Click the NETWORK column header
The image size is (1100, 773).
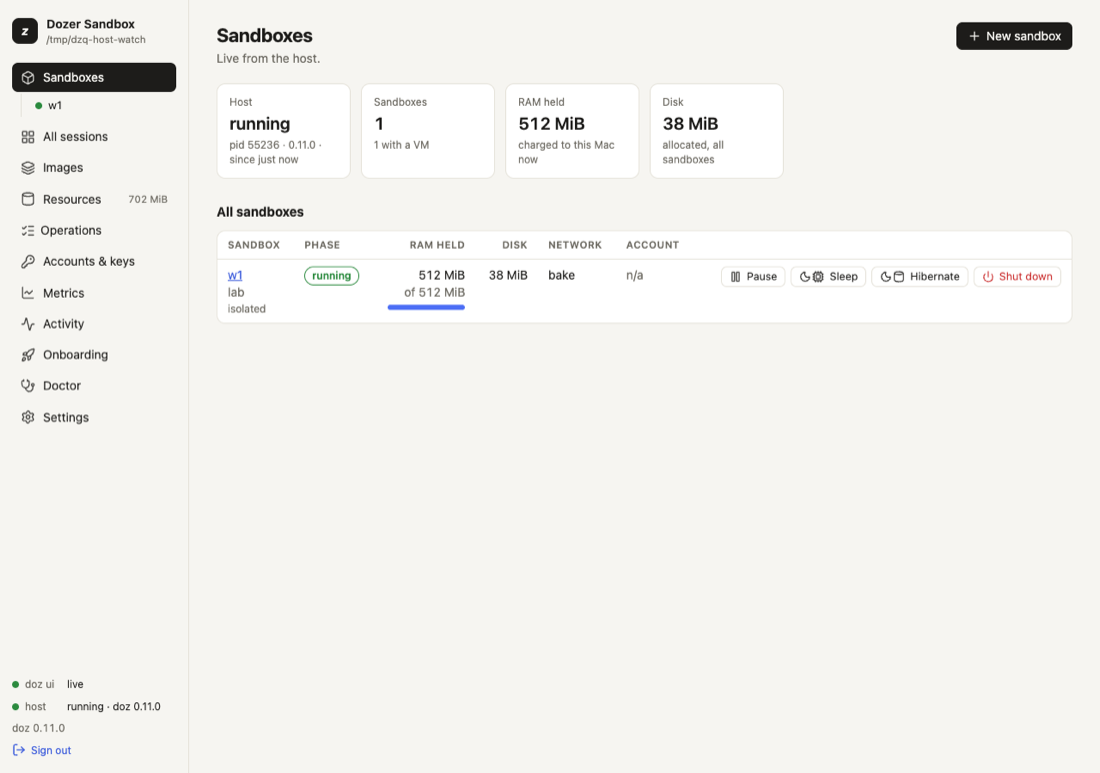[575, 245]
